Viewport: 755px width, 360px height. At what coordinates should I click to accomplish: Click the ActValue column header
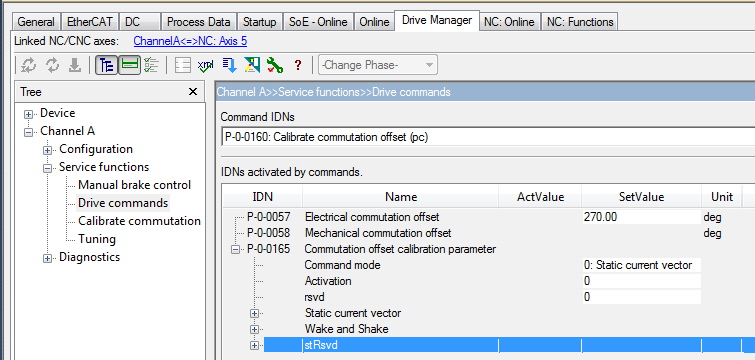click(540, 197)
